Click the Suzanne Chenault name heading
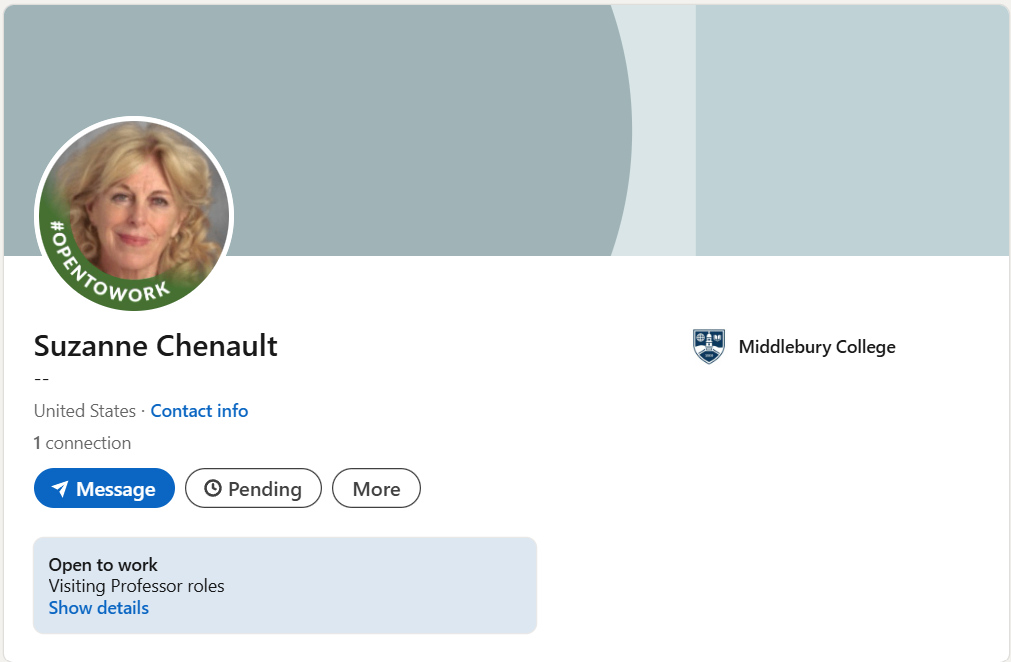 point(156,346)
